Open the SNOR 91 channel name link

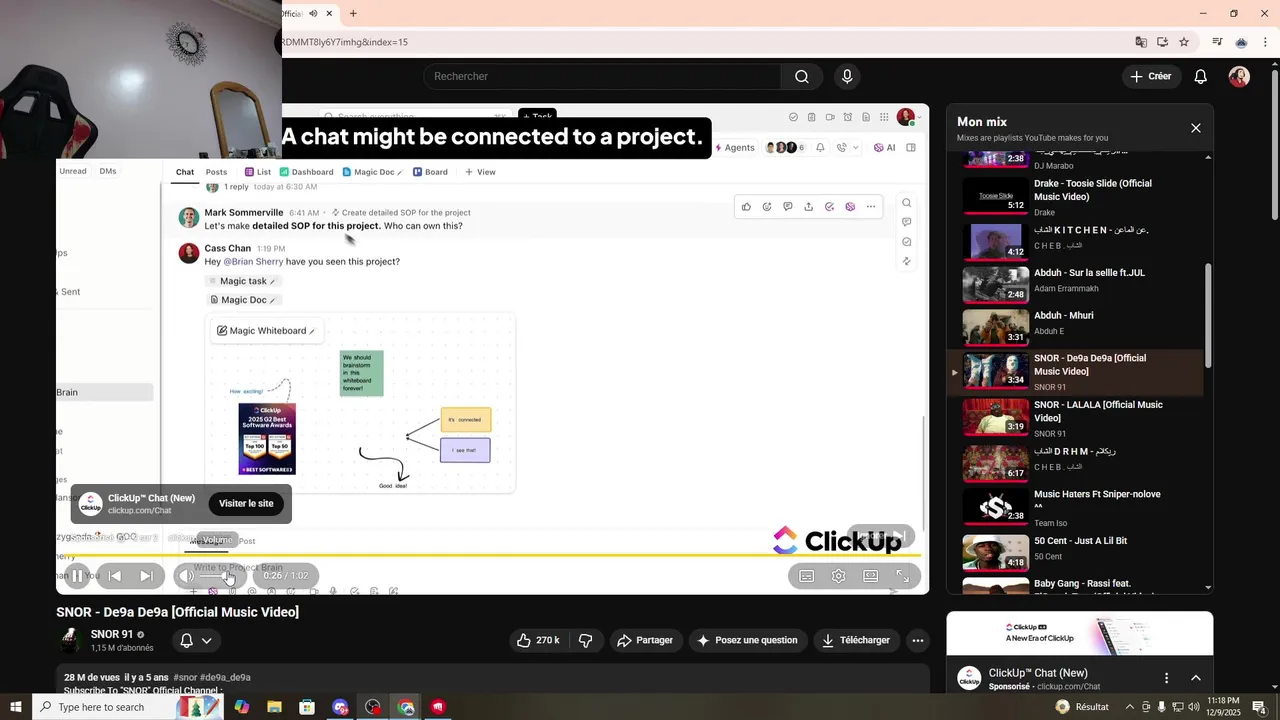pos(112,634)
